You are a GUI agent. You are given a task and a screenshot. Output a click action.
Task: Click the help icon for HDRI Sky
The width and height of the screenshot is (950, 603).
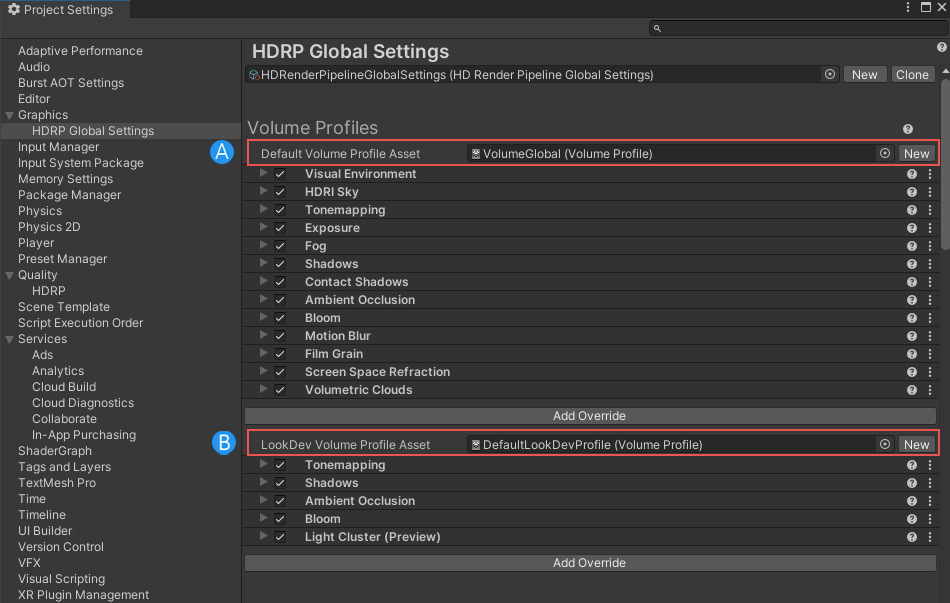912,192
